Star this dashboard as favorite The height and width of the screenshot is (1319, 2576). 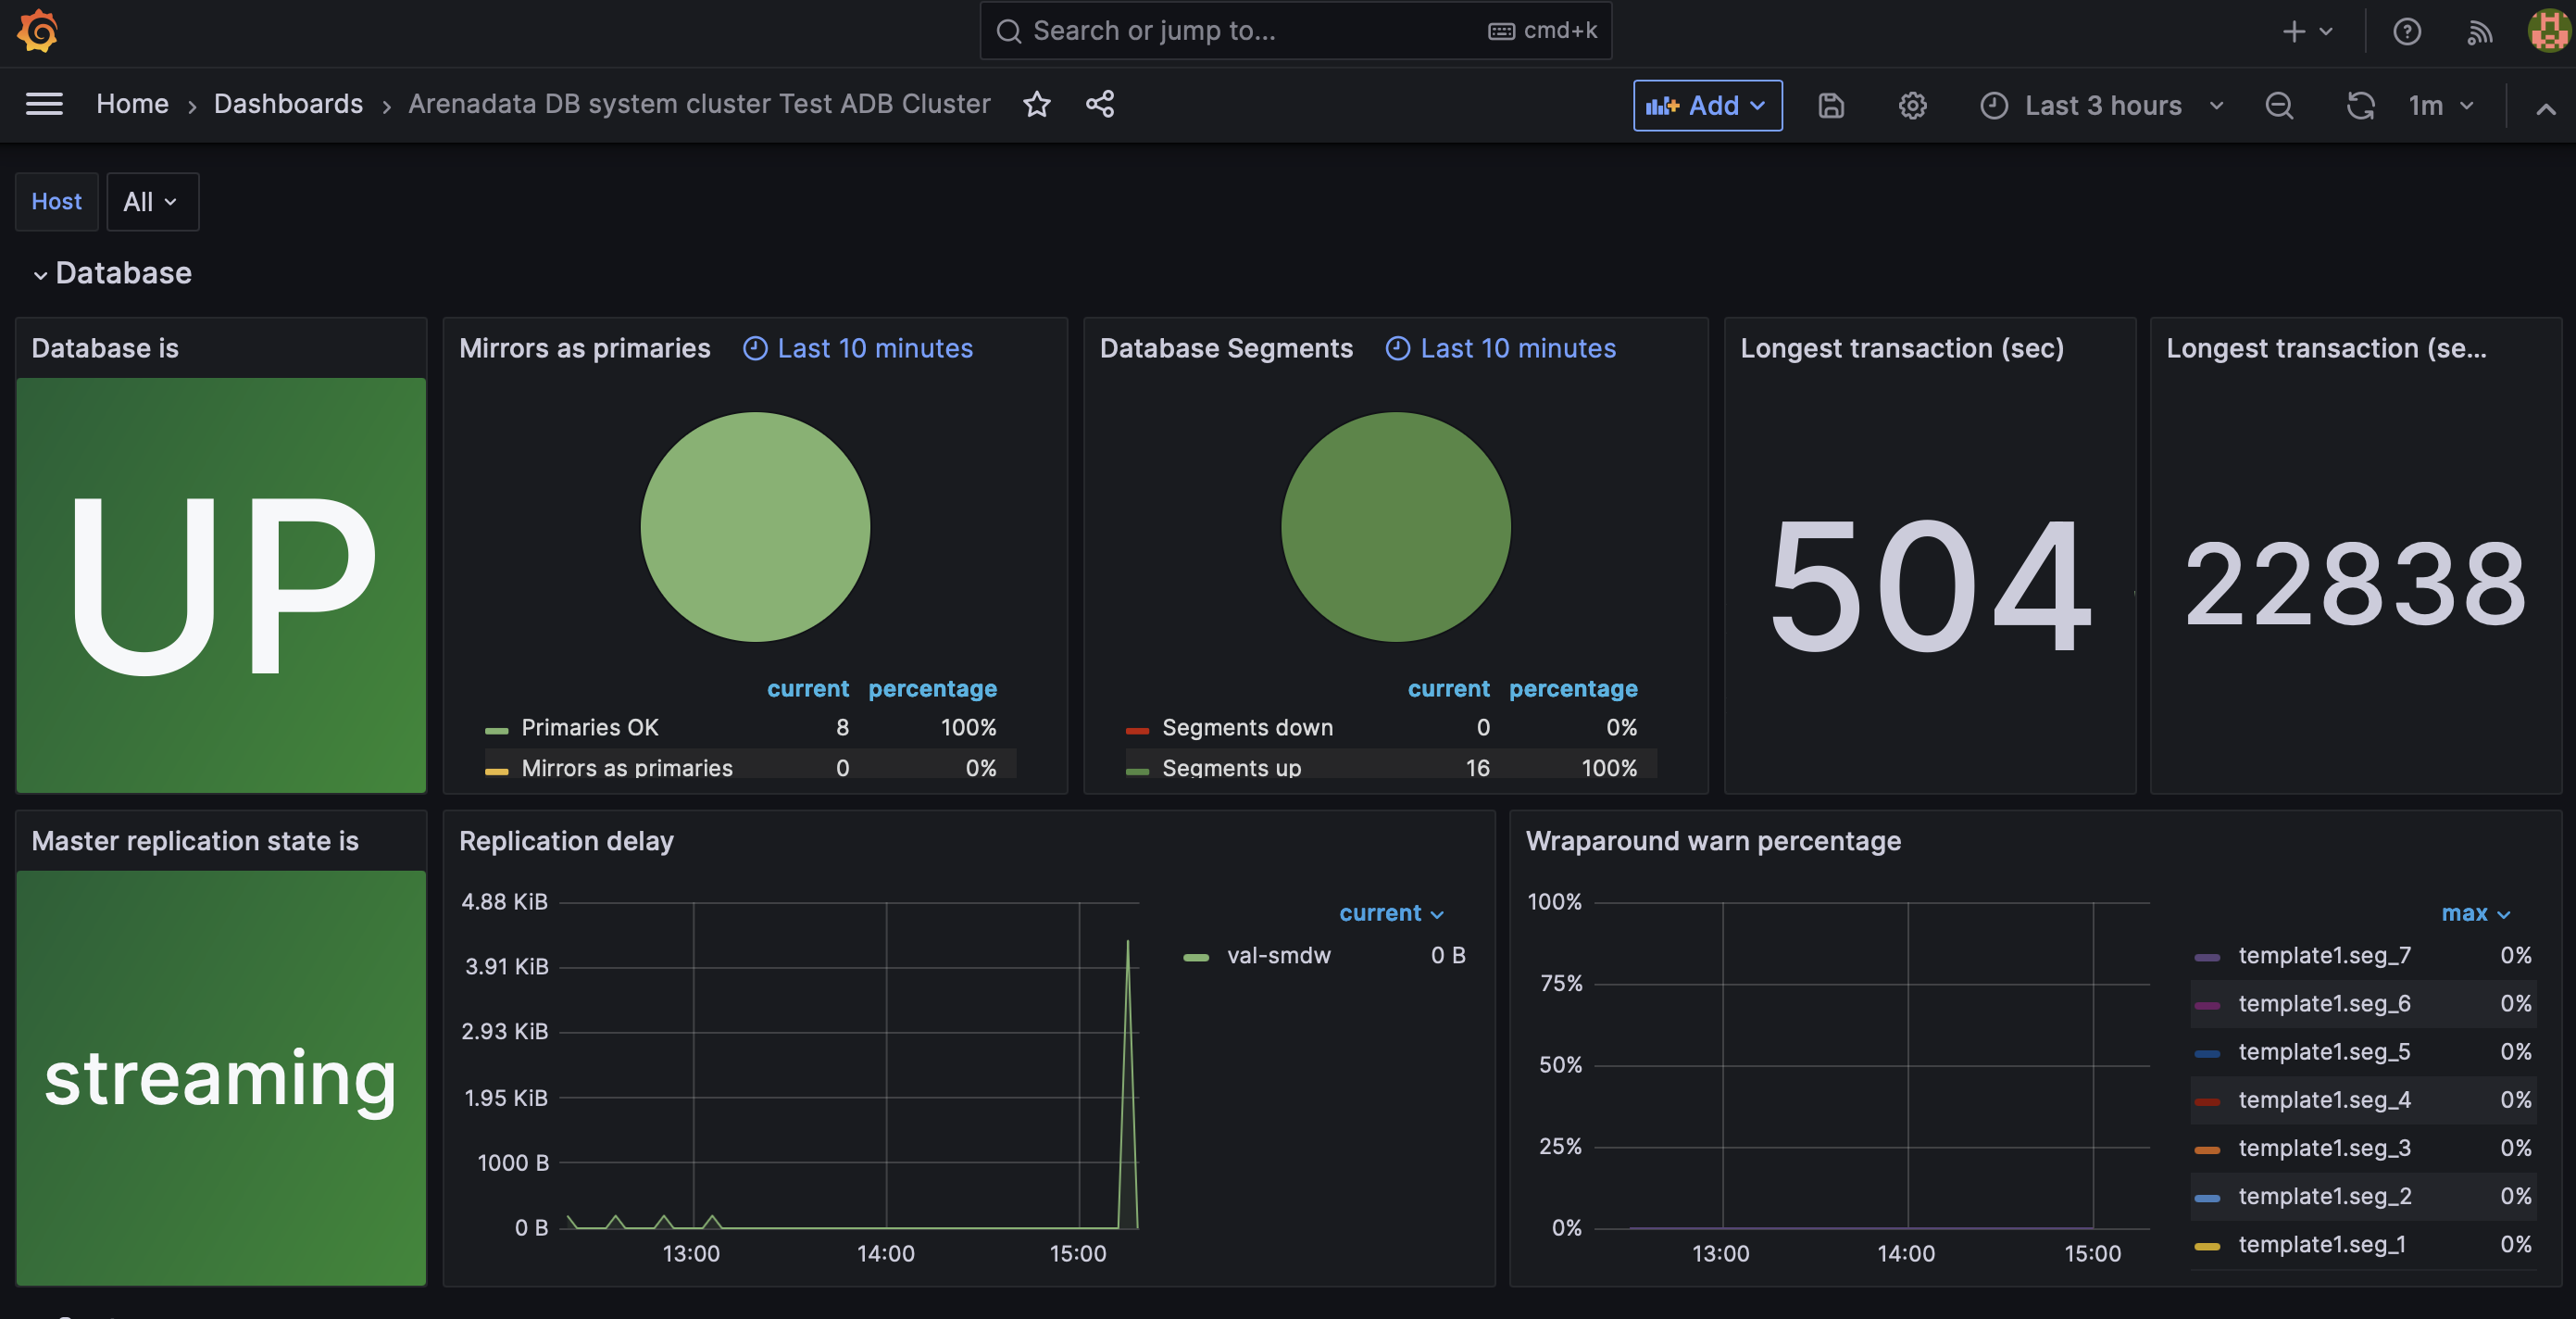pos(1037,104)
